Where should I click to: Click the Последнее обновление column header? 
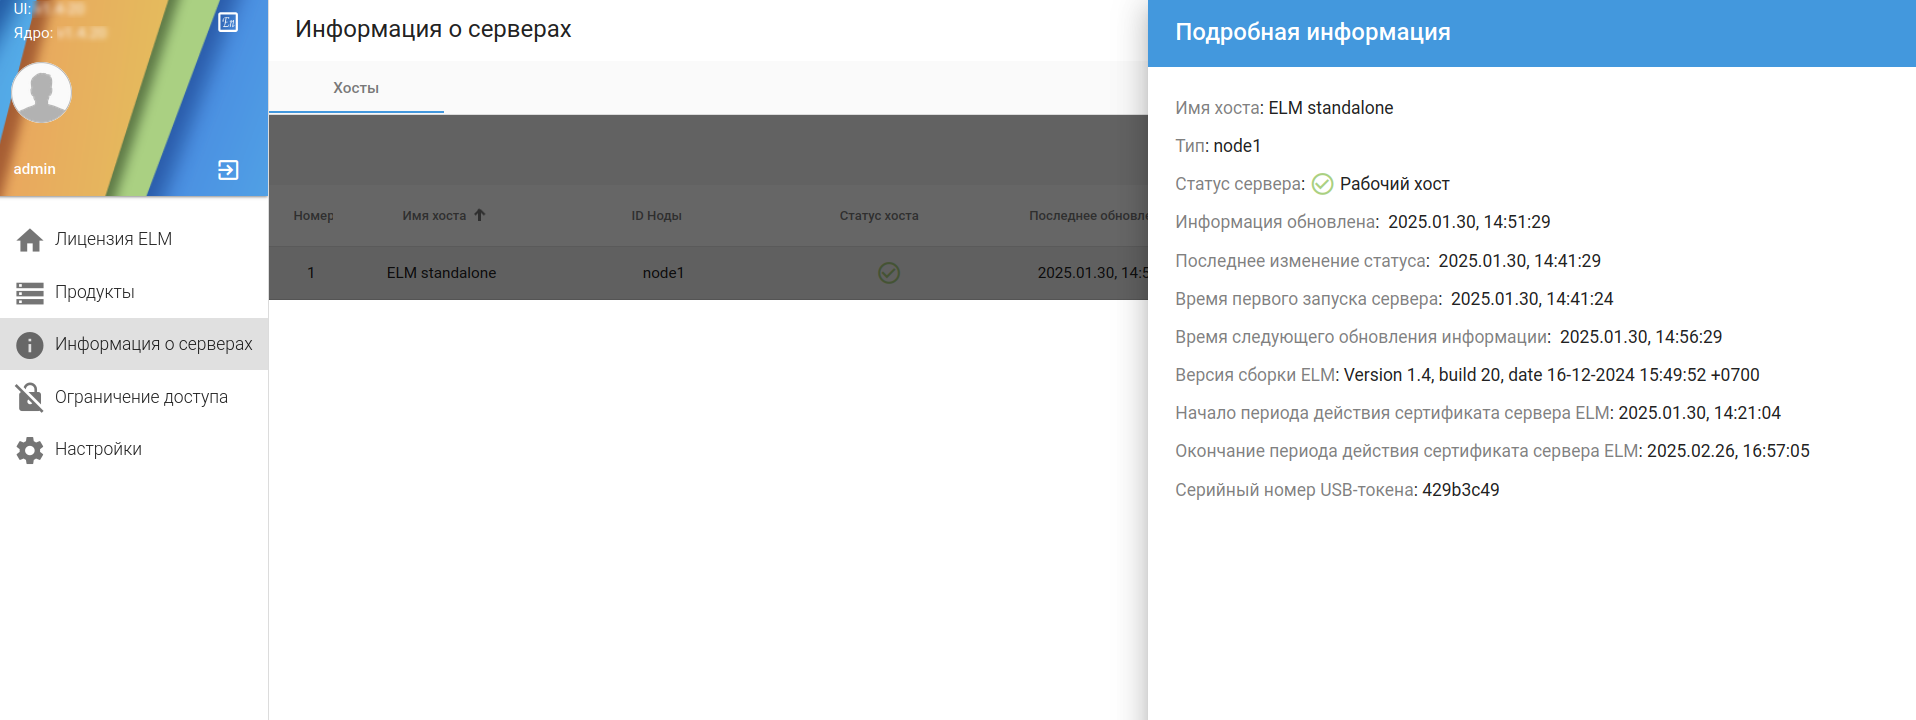point(1088,216)
